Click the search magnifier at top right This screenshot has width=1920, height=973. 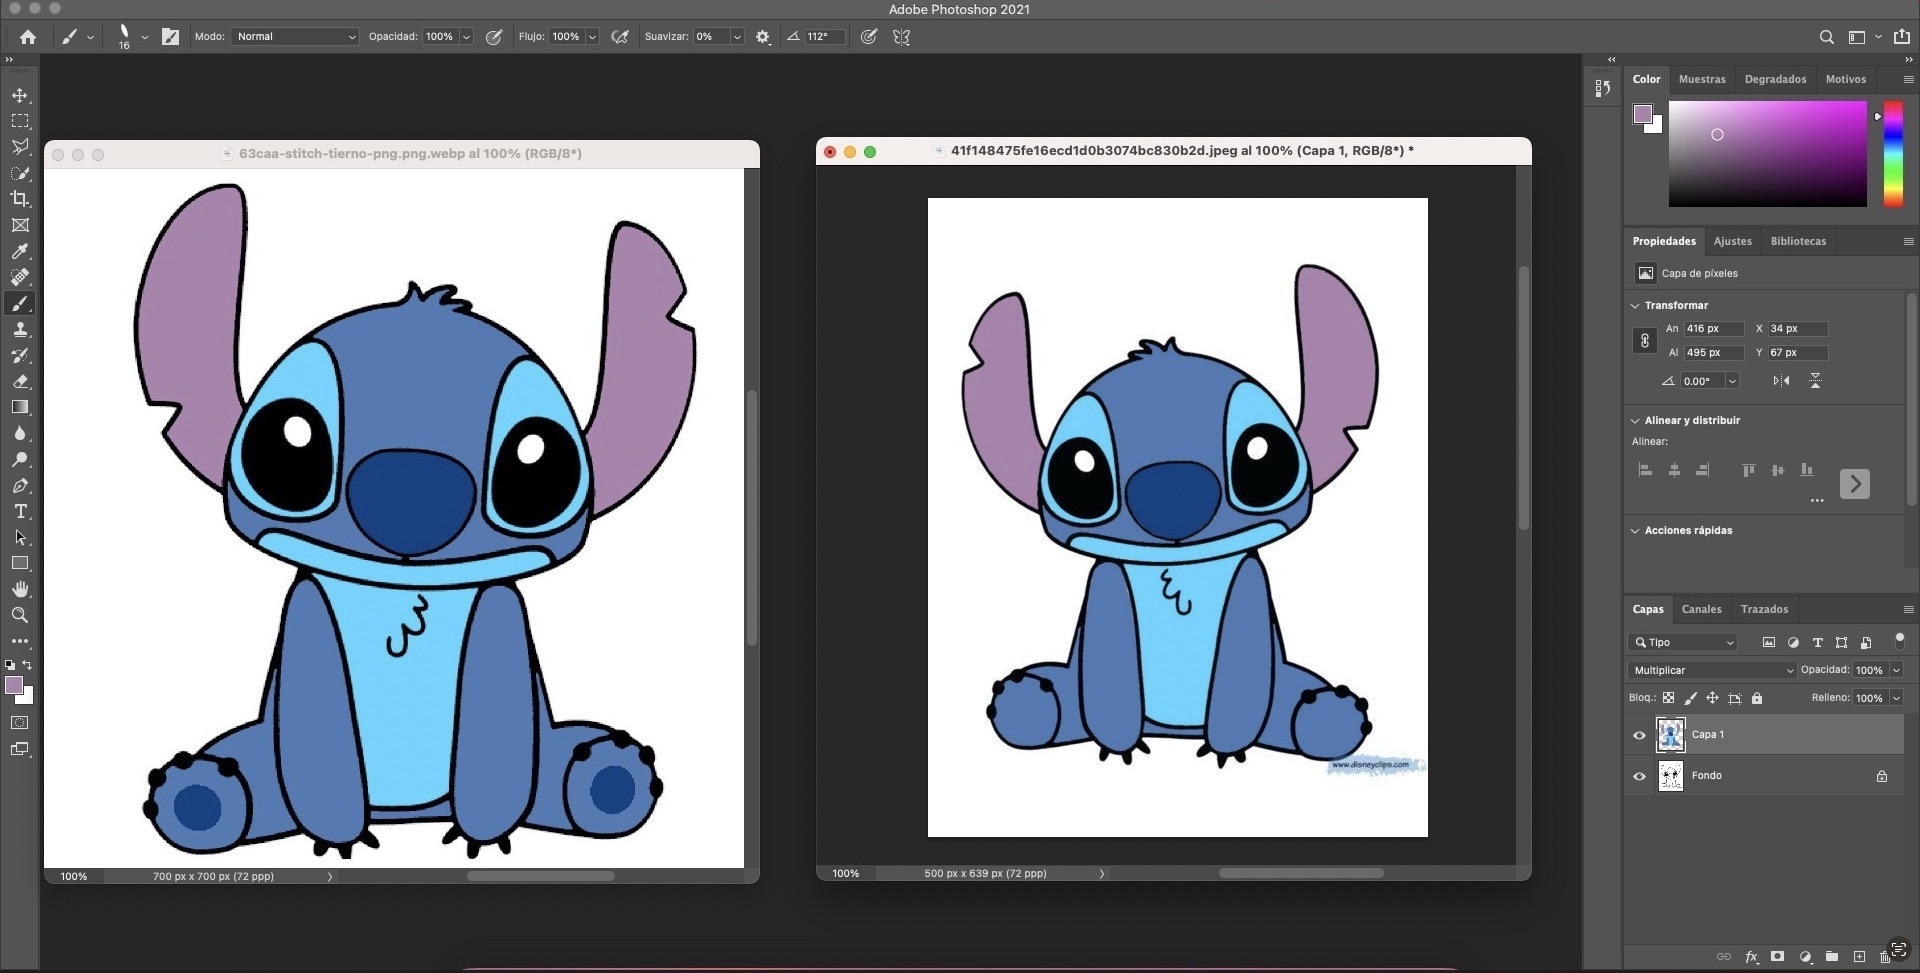[x=1826, y=37]
